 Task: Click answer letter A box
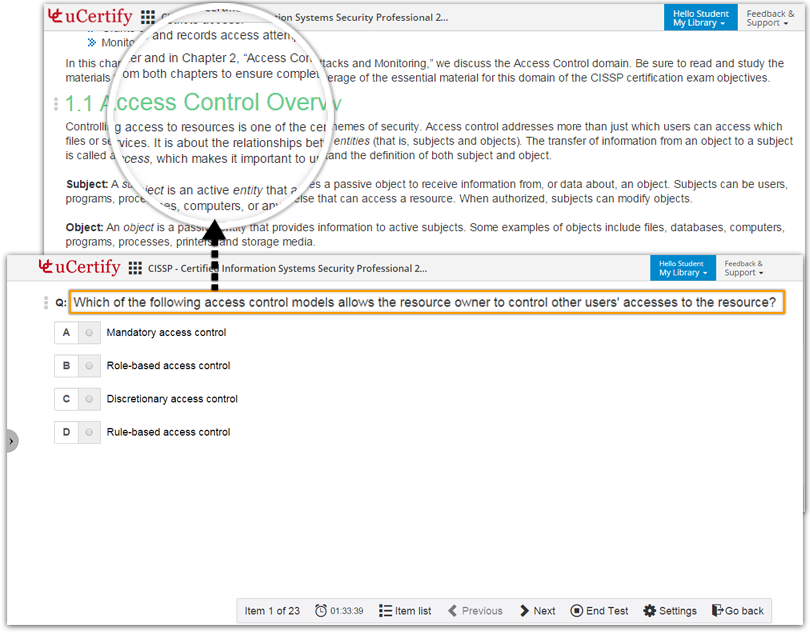click(x=66, y=333)
